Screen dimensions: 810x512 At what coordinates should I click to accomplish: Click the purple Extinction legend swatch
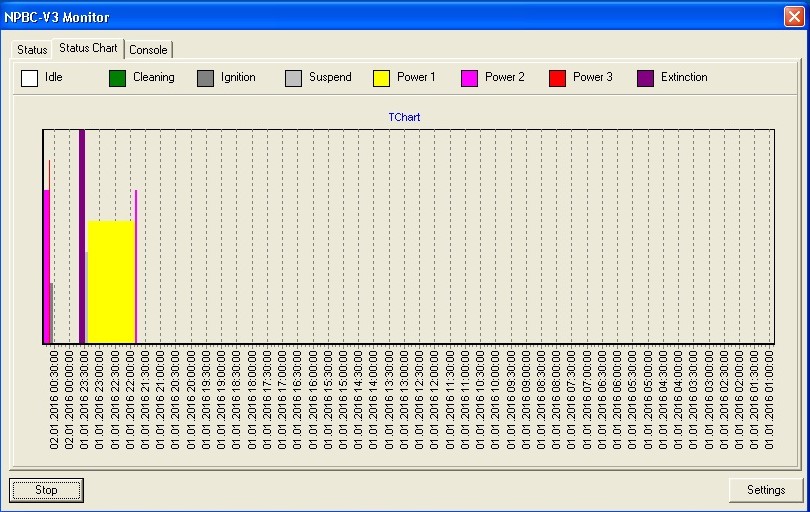646,78
